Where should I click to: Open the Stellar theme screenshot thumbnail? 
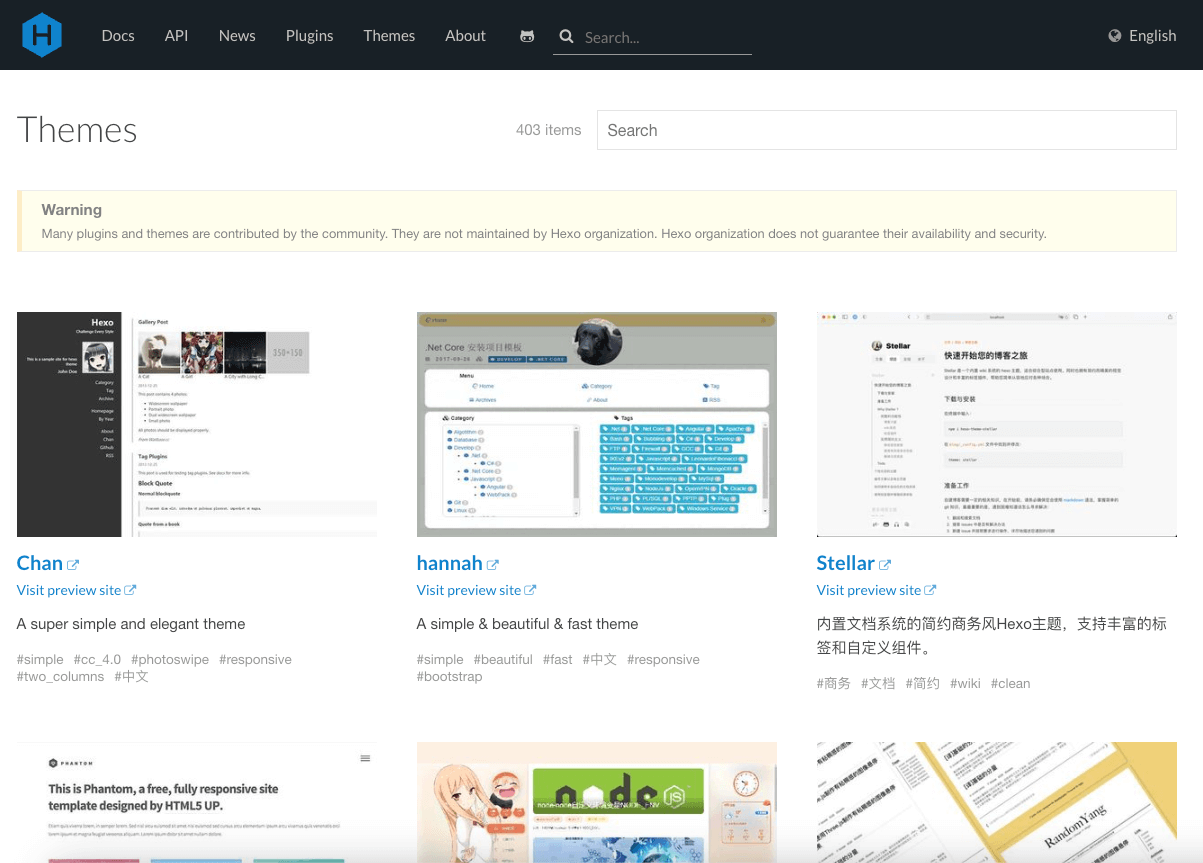[997, 424]
